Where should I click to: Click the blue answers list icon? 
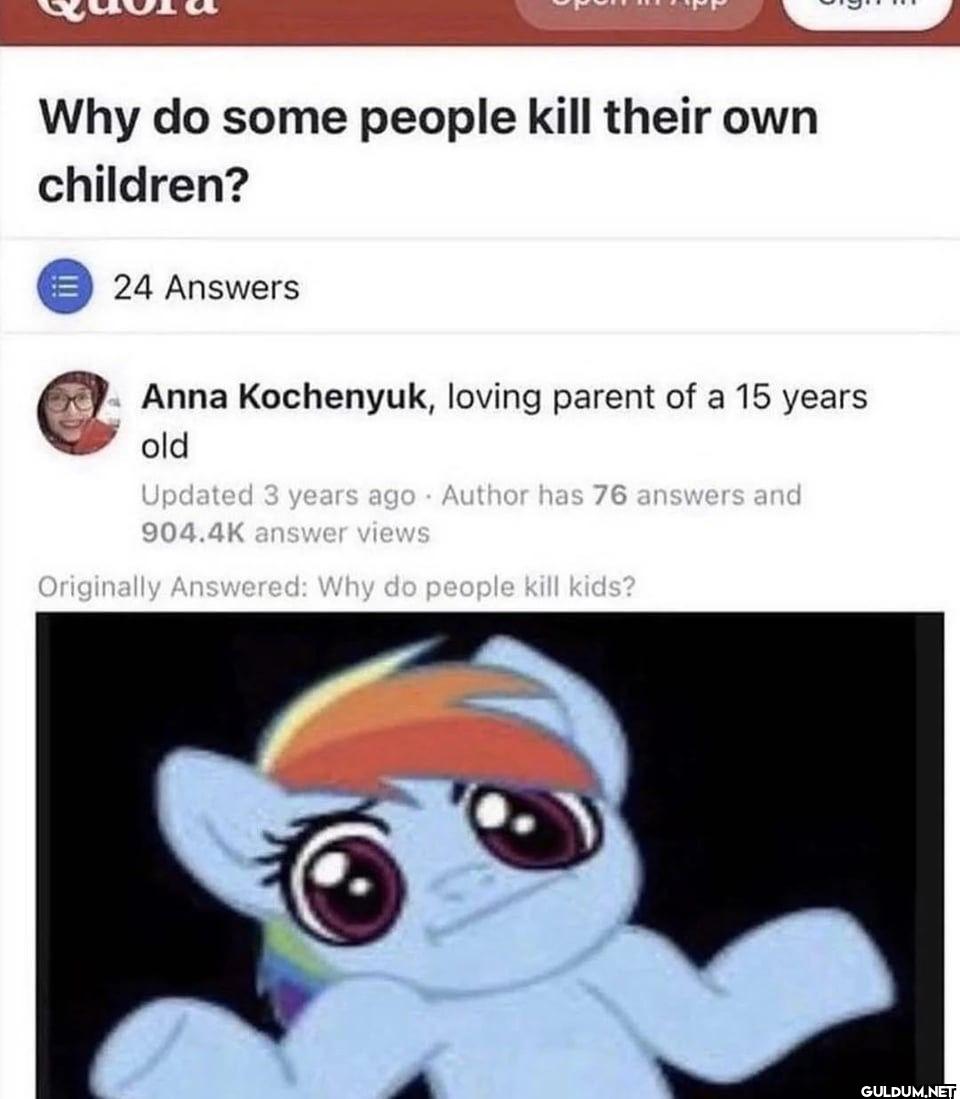(x=64, y=286)
